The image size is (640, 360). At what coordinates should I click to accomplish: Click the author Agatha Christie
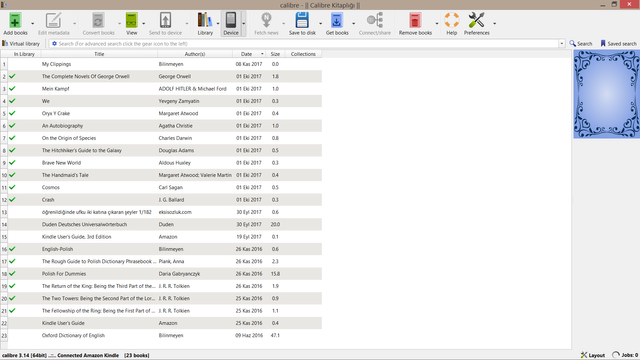pos(176,126)
